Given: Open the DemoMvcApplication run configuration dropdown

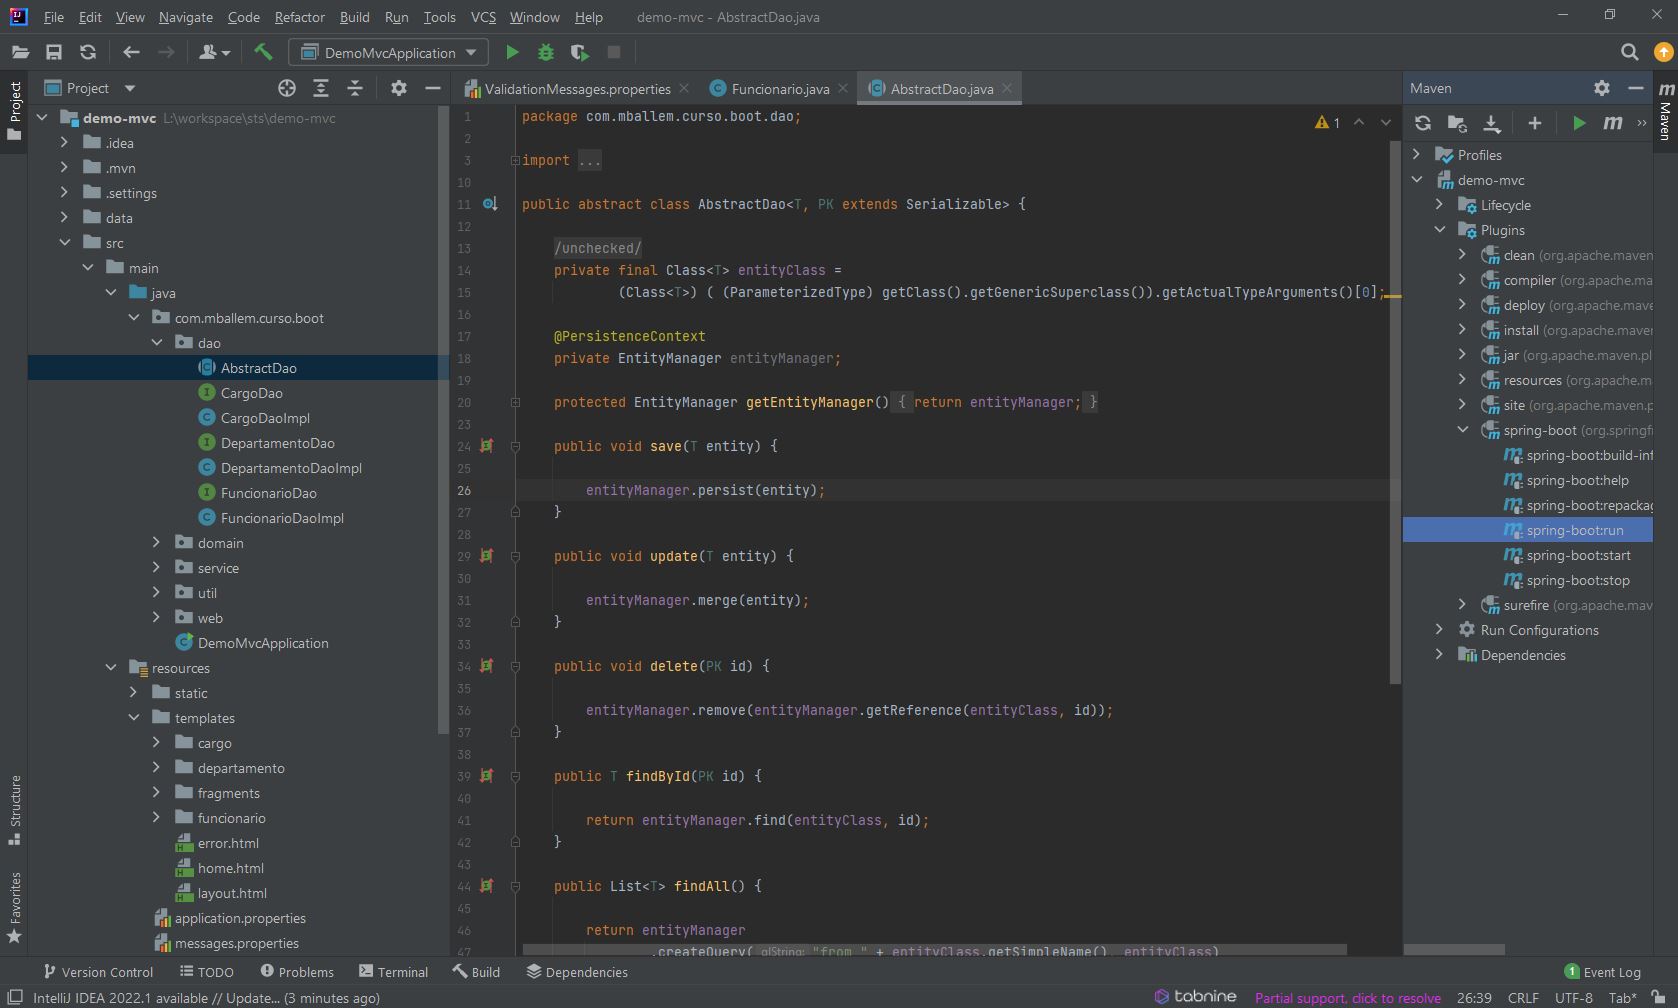Looking at the screenshot, I should 389,52.
